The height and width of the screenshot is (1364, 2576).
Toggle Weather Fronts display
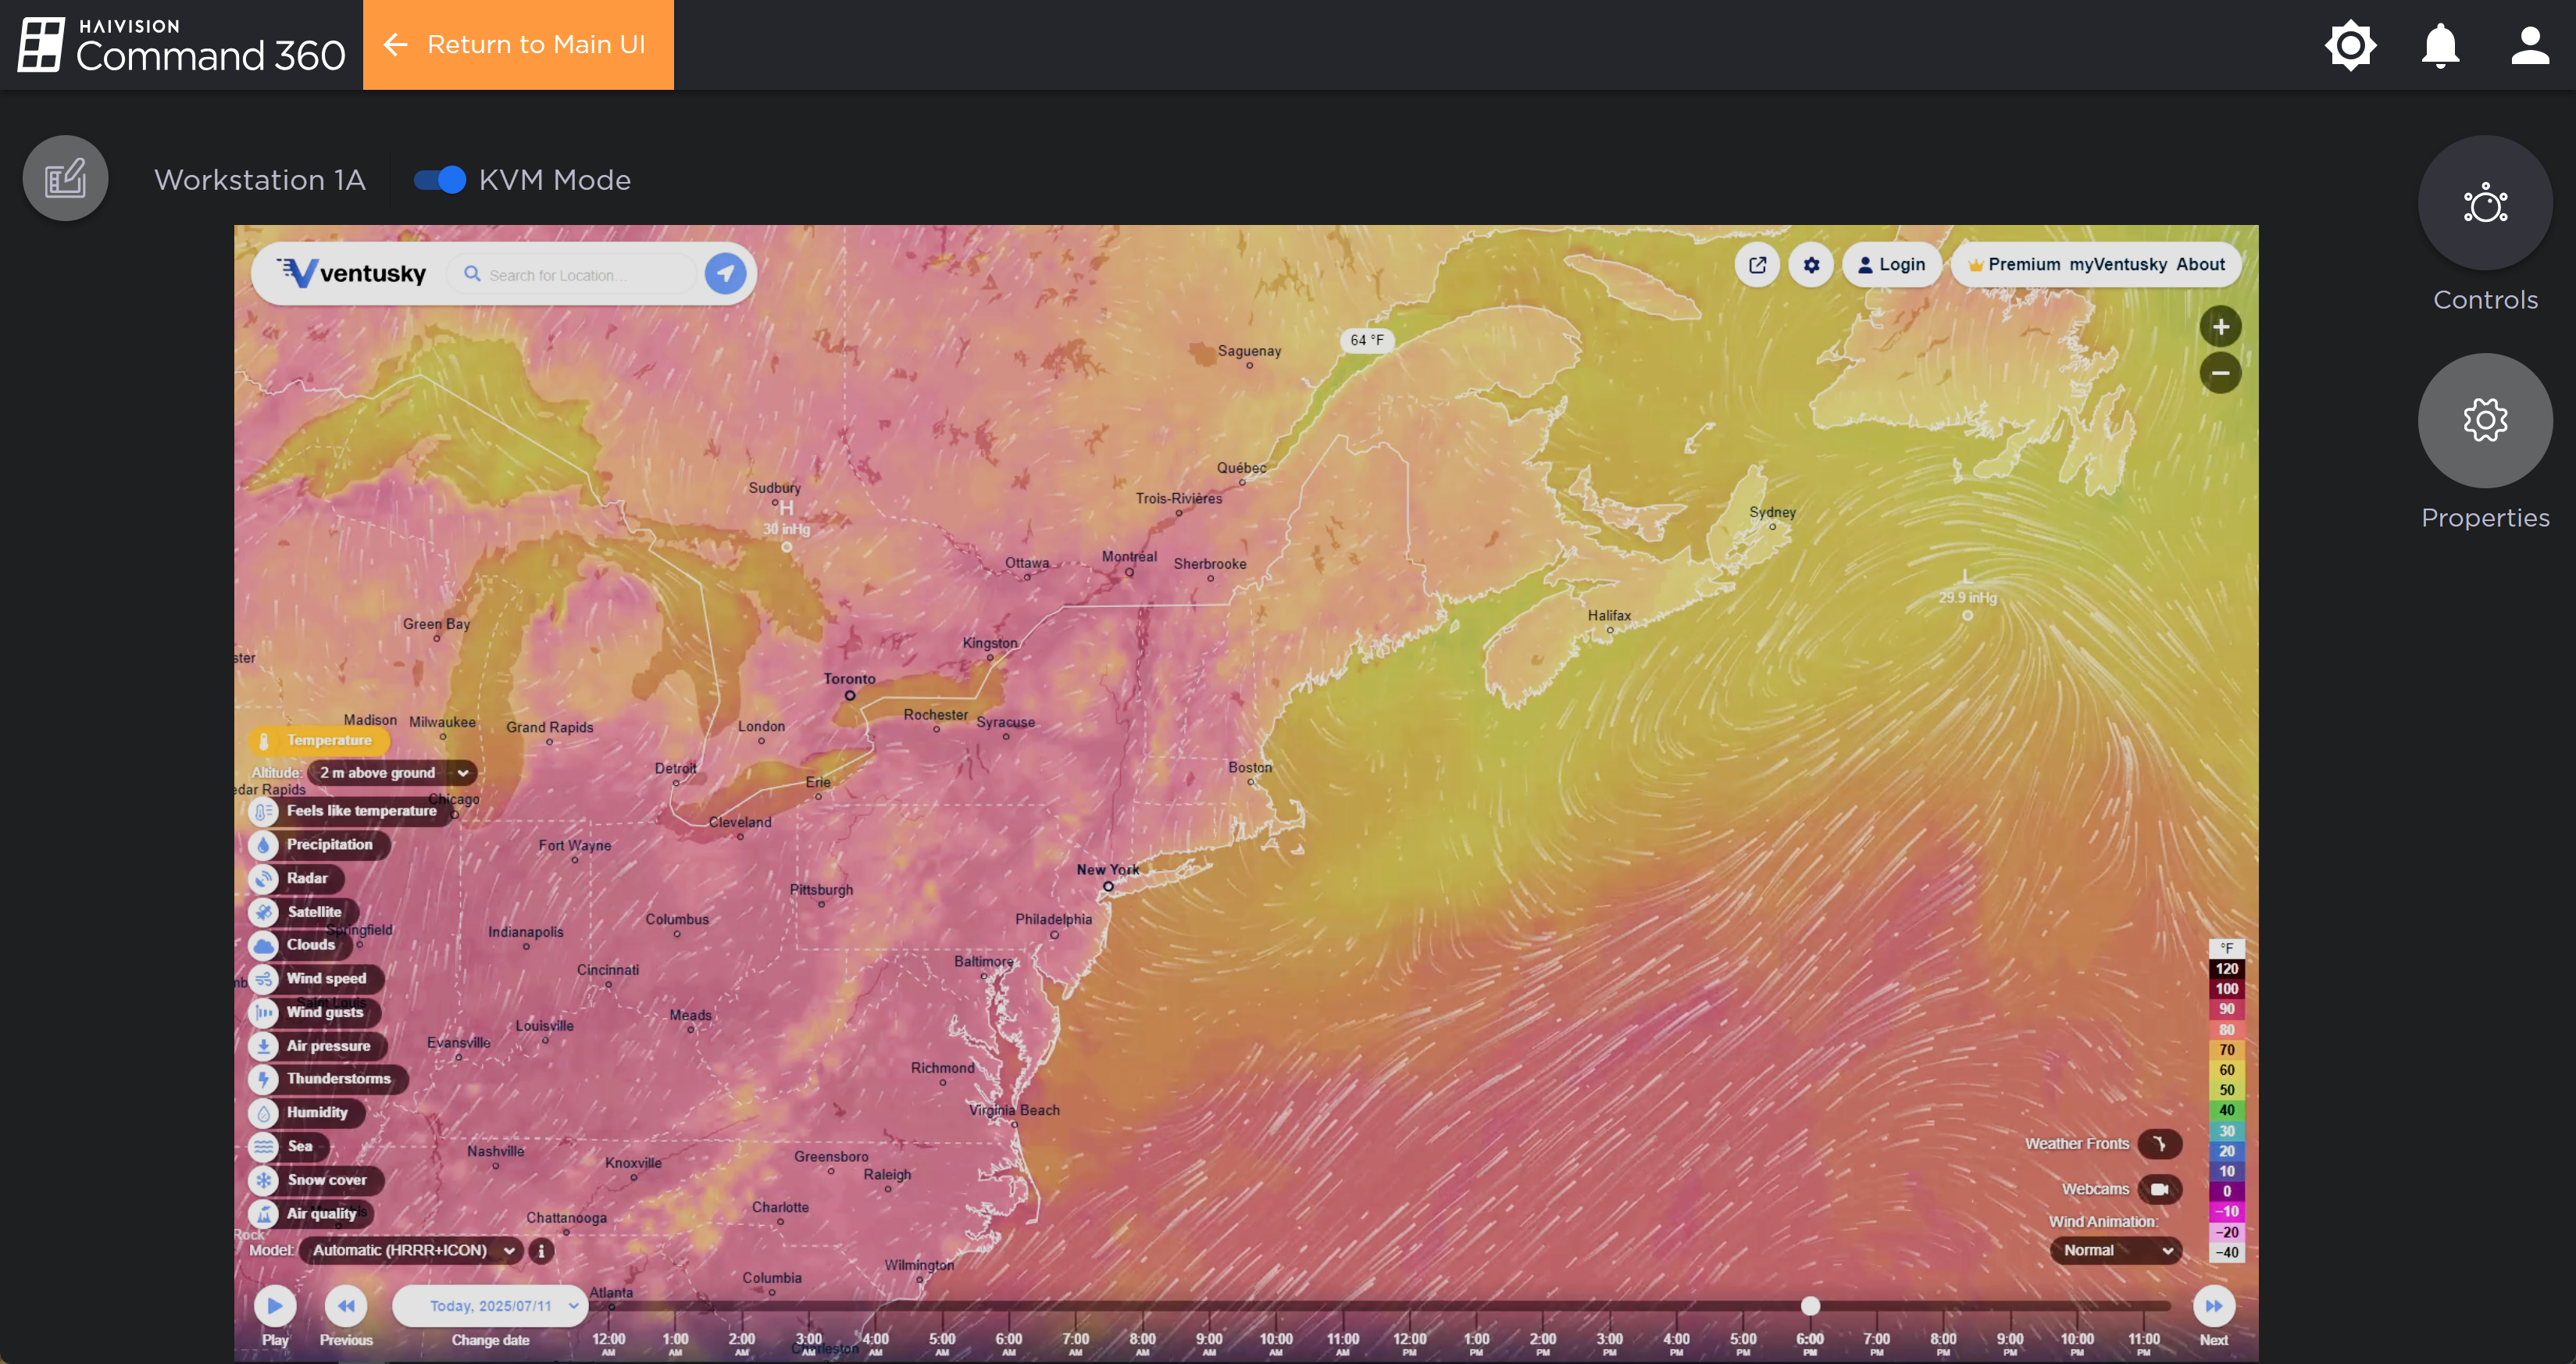(x=2159, y=1143)
